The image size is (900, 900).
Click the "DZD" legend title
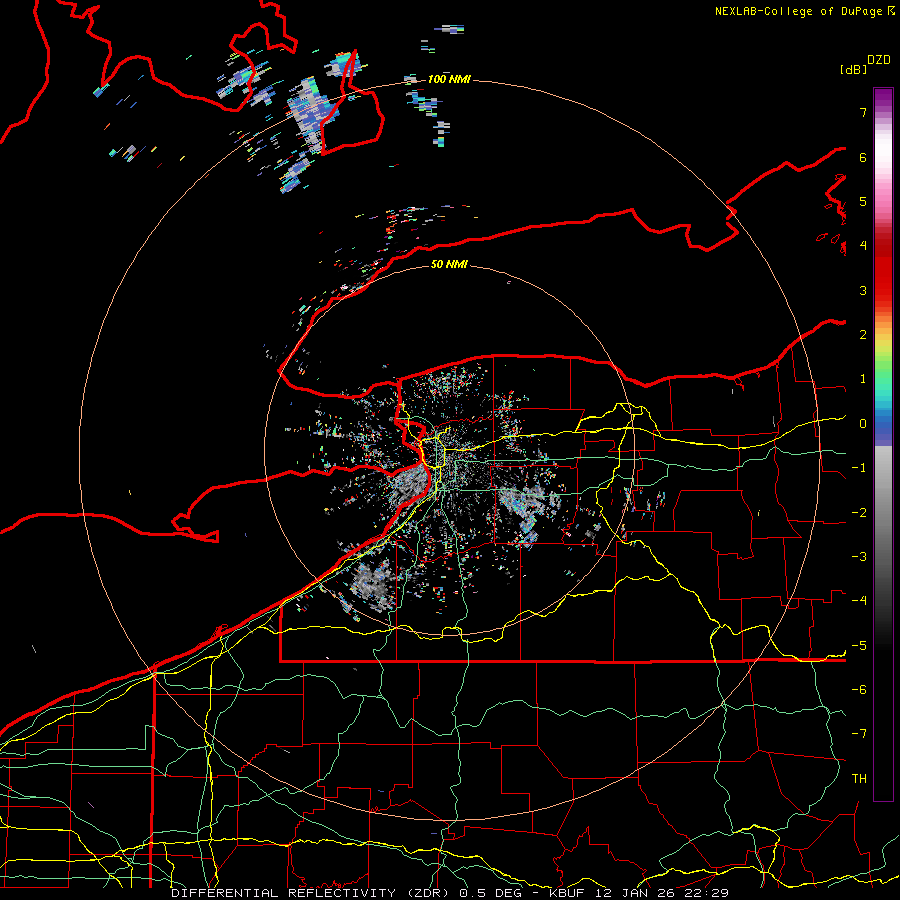879,60
